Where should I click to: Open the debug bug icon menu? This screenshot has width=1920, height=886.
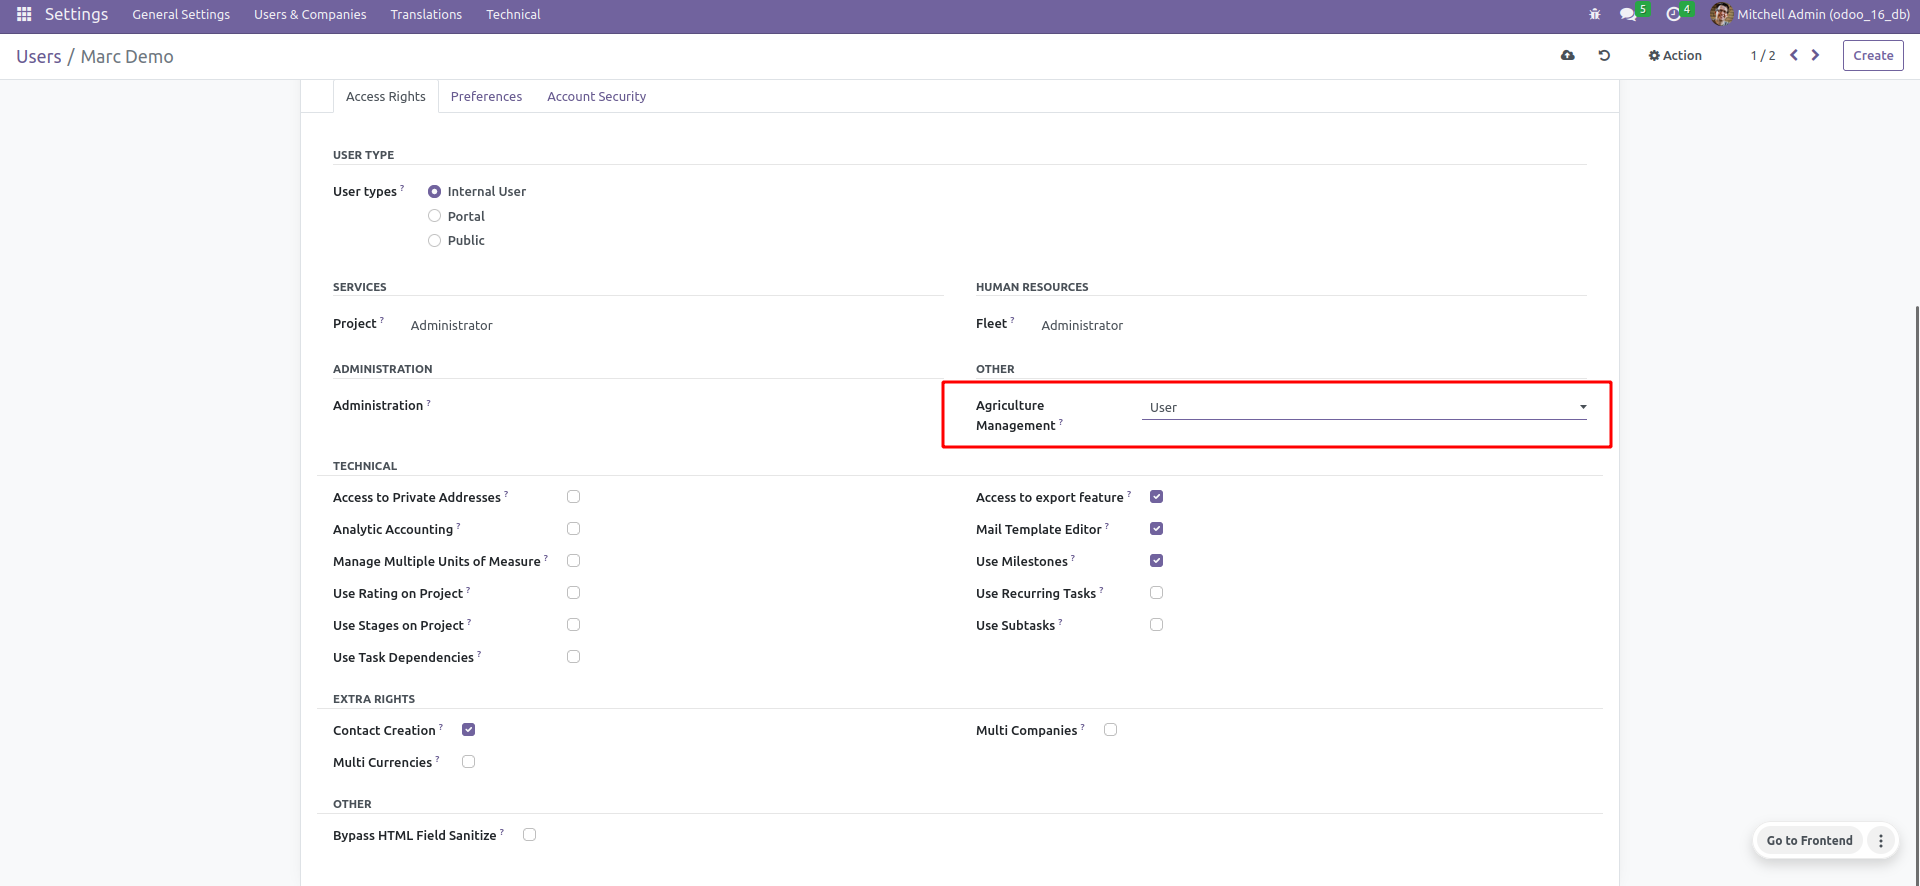click(x=1595, y=14)
